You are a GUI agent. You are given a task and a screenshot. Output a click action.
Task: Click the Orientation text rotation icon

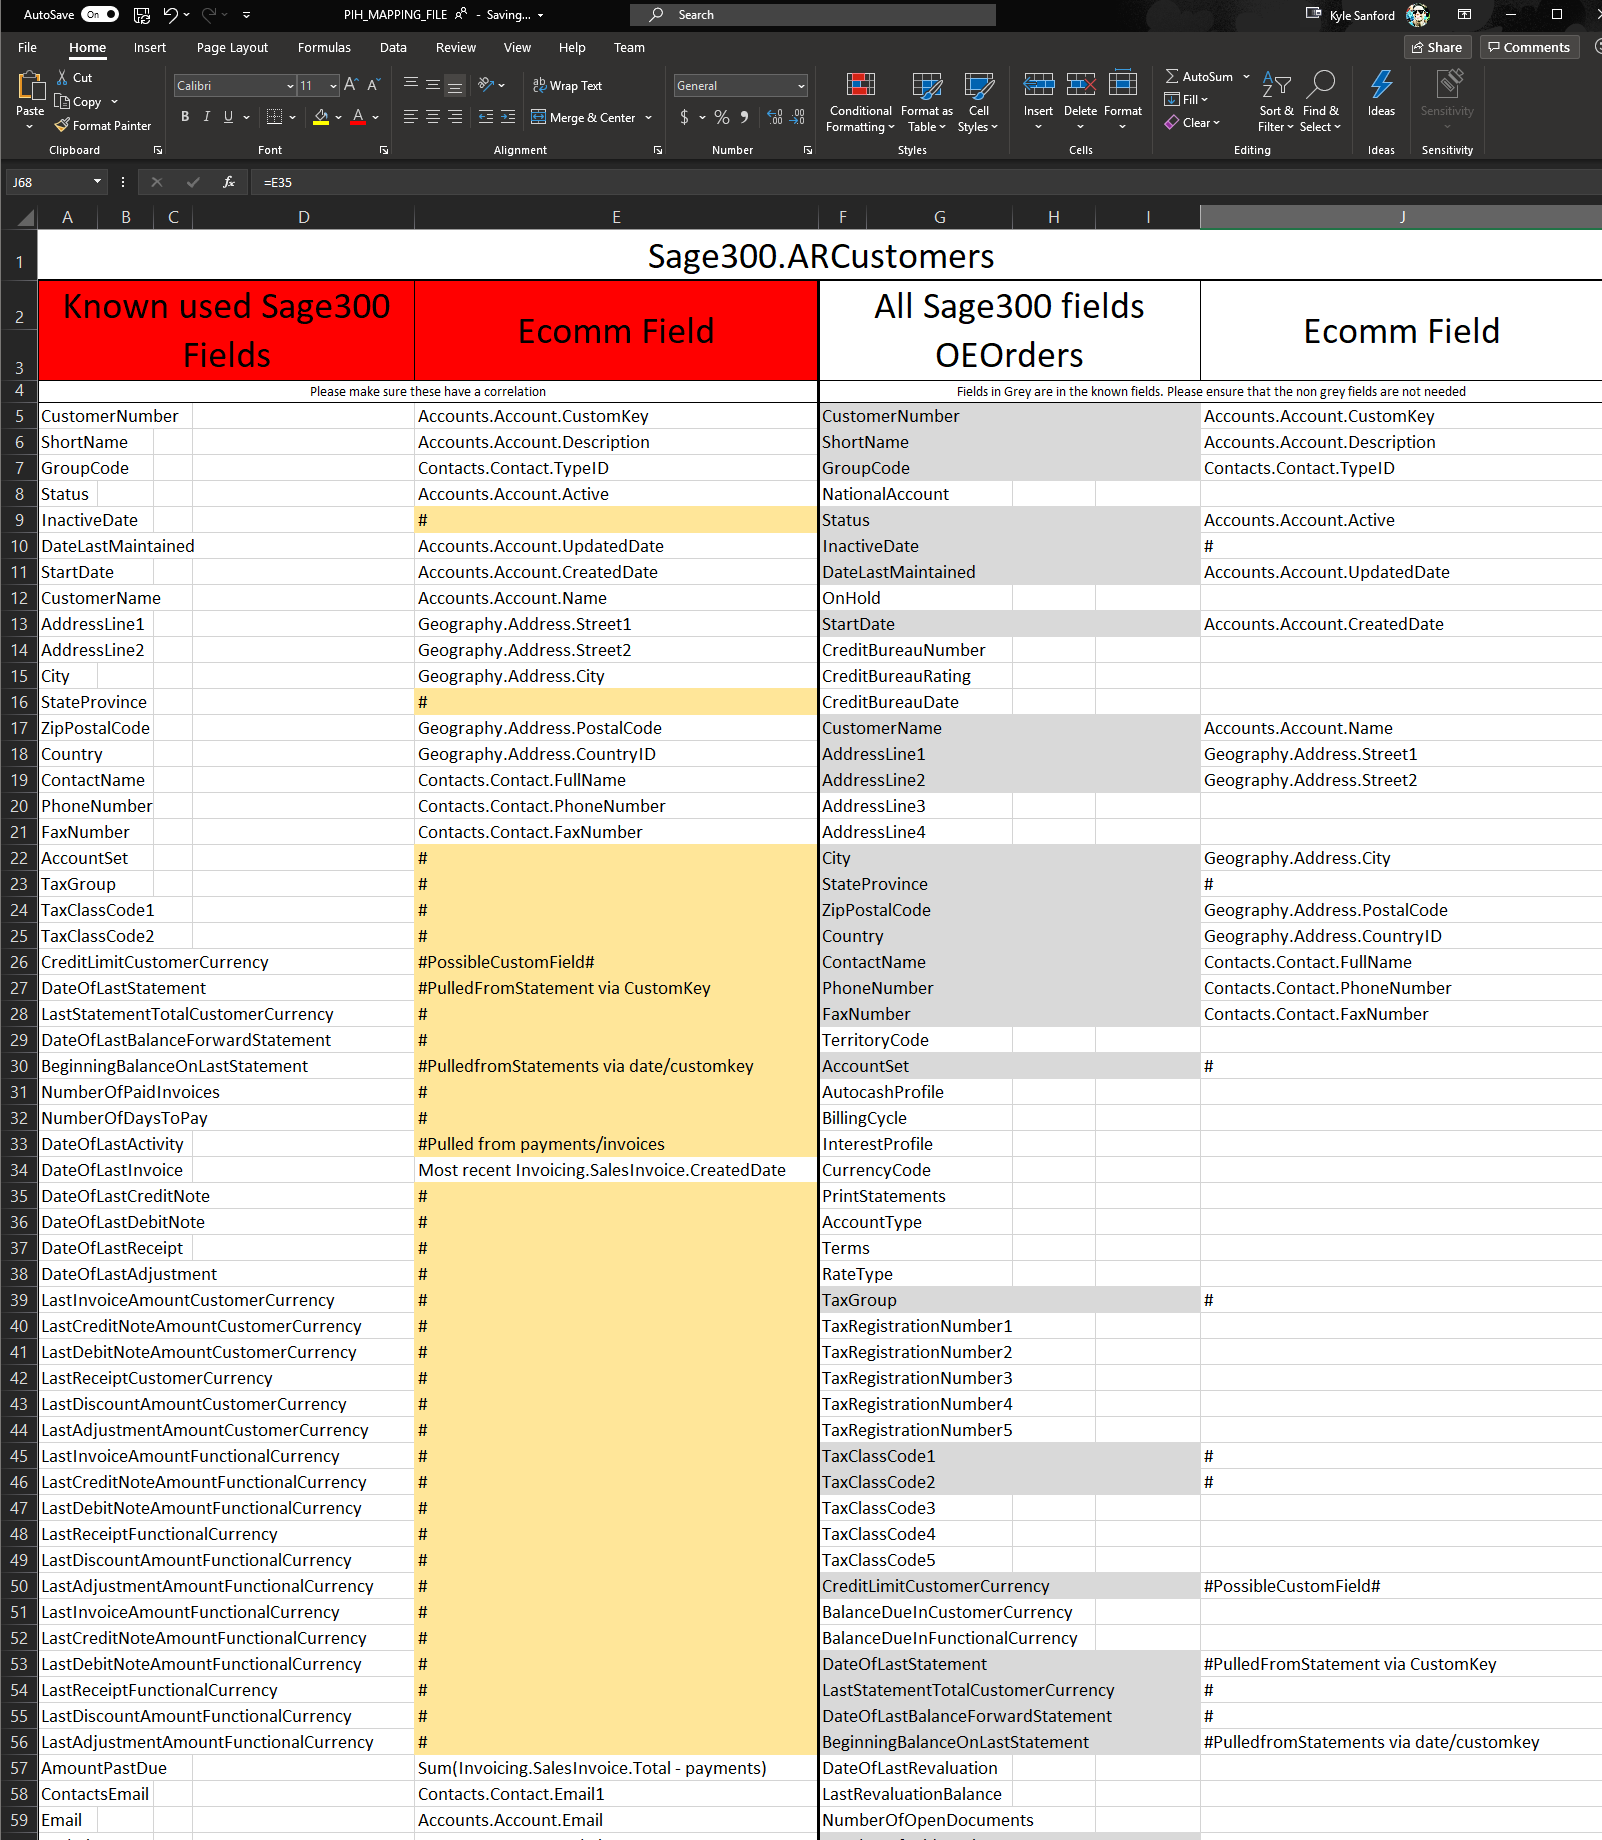486,85
